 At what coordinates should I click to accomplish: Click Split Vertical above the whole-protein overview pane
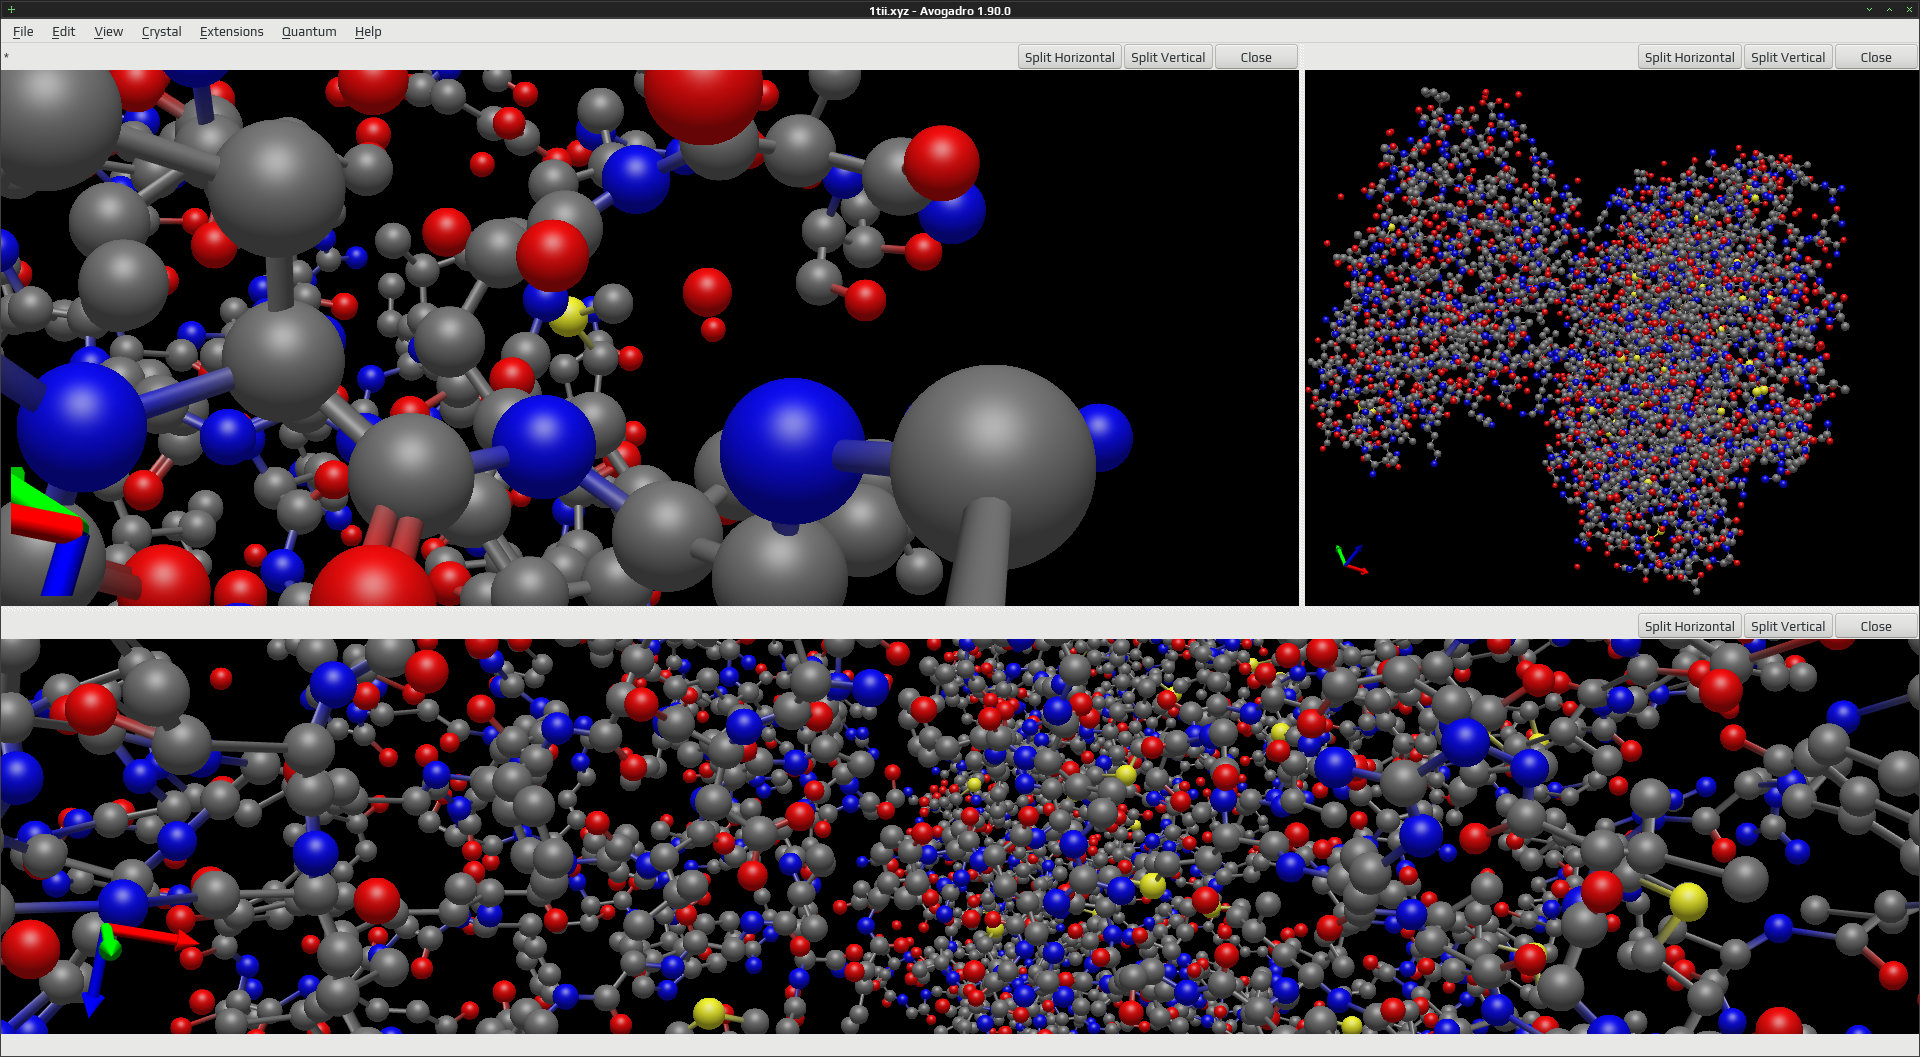tap(1788, 57)
